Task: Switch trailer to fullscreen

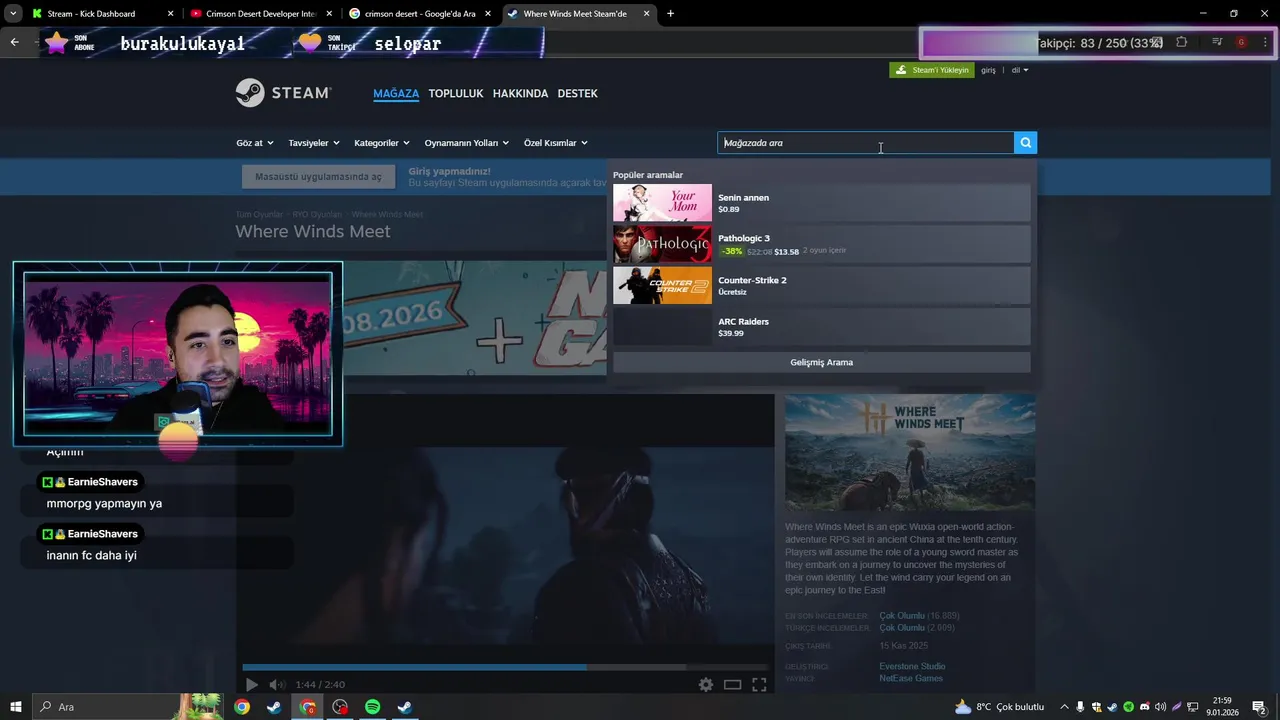Action: pyautogui.click(x=759, y=685)
